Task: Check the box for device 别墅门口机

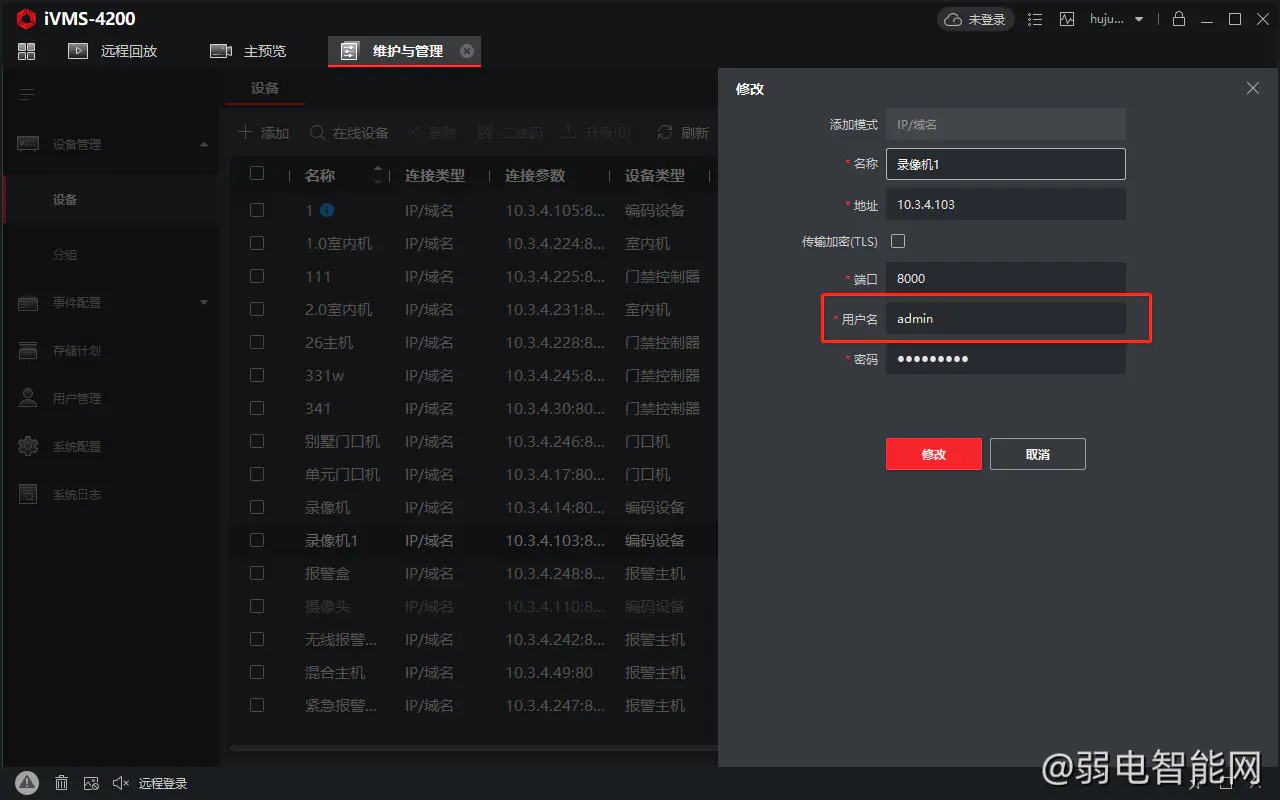Action: point(257,441)
